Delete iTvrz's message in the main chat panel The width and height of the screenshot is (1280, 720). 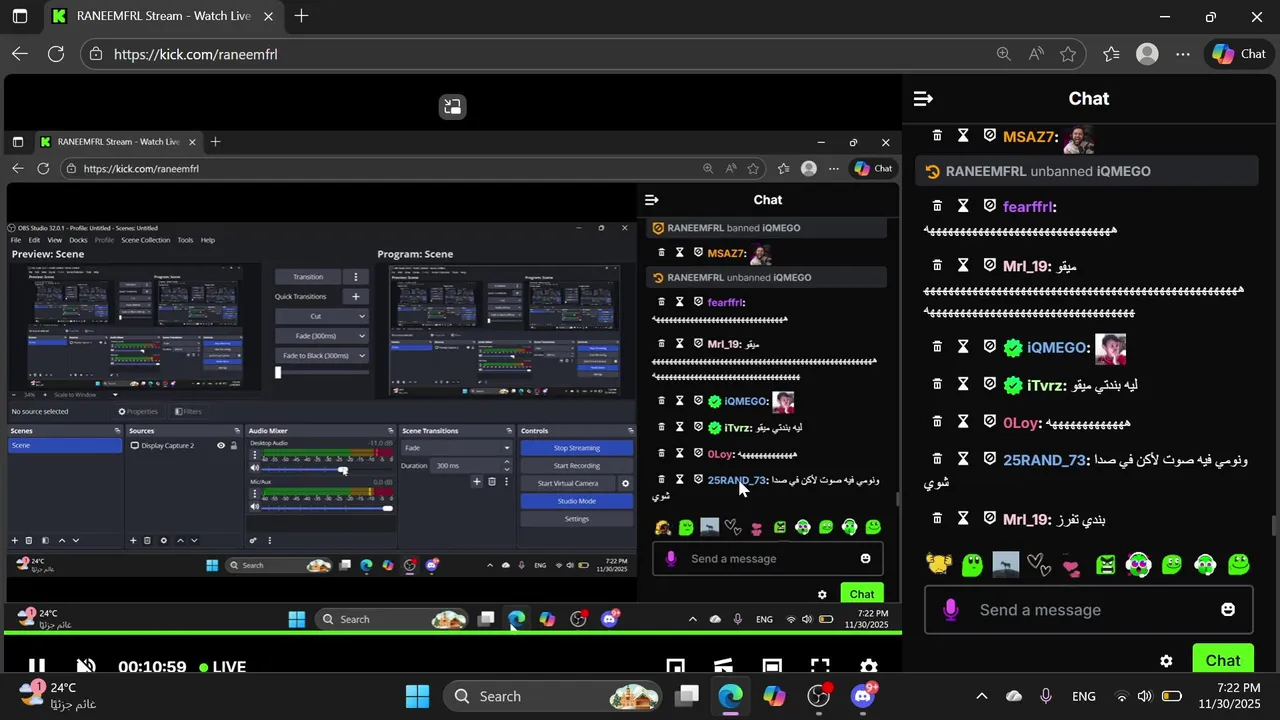pos(937,384)
